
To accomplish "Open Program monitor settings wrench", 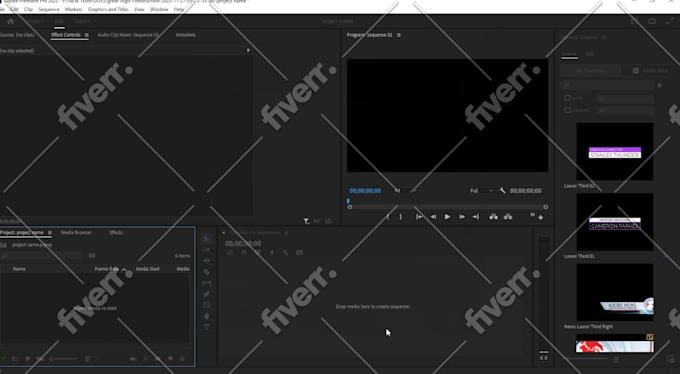I will pos(502,190).
